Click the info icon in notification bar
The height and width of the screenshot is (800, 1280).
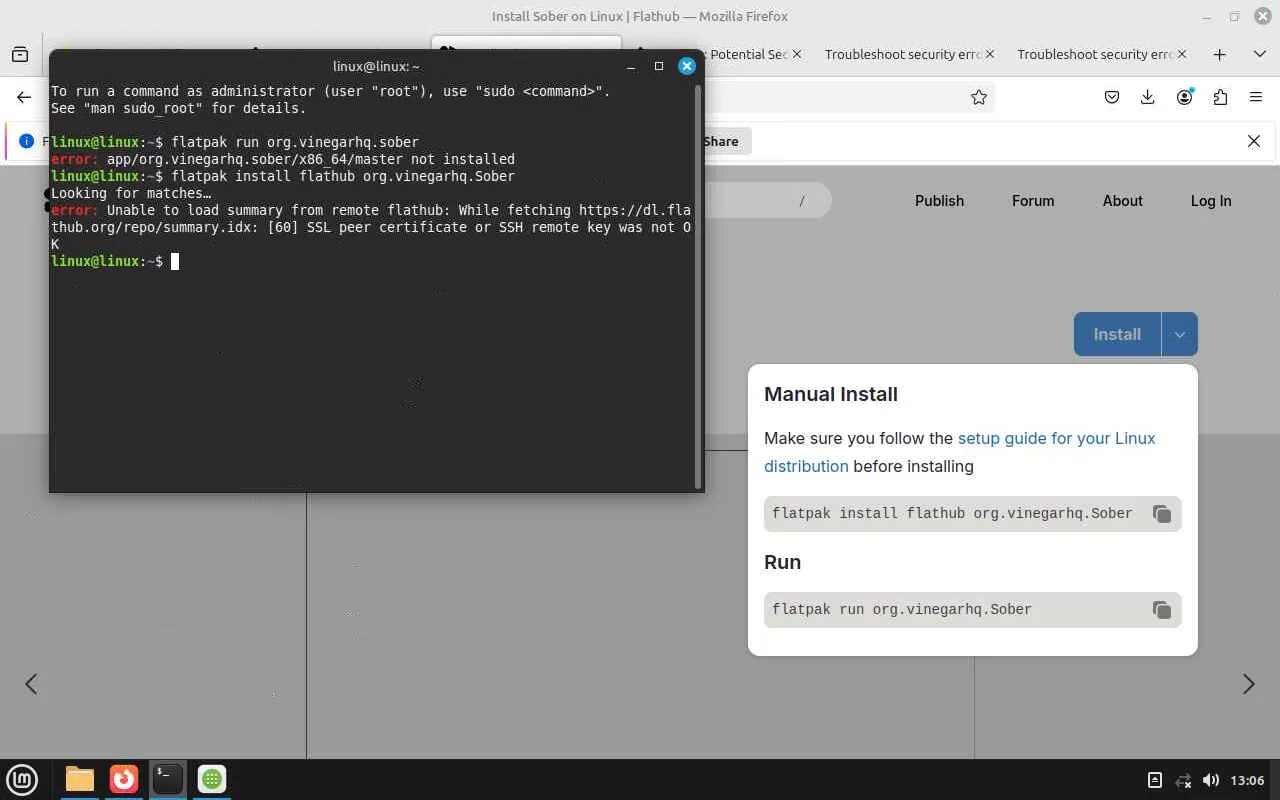tap(27, 141)
